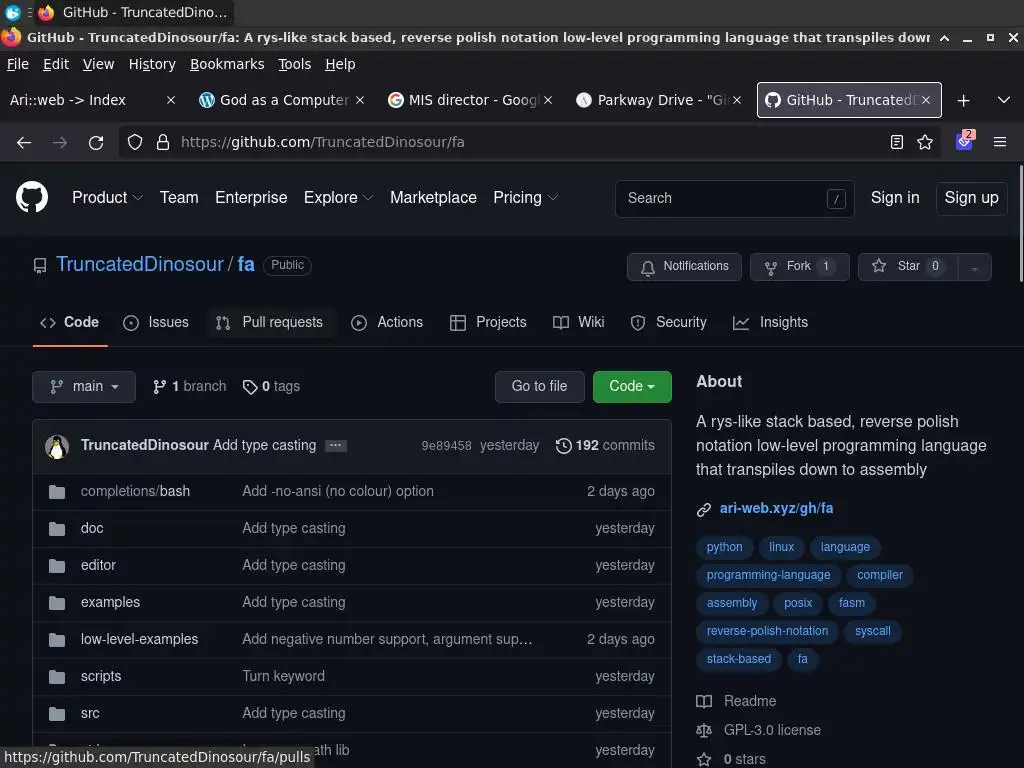Open the main branch selector dropdown

click(x=84, y=387)
